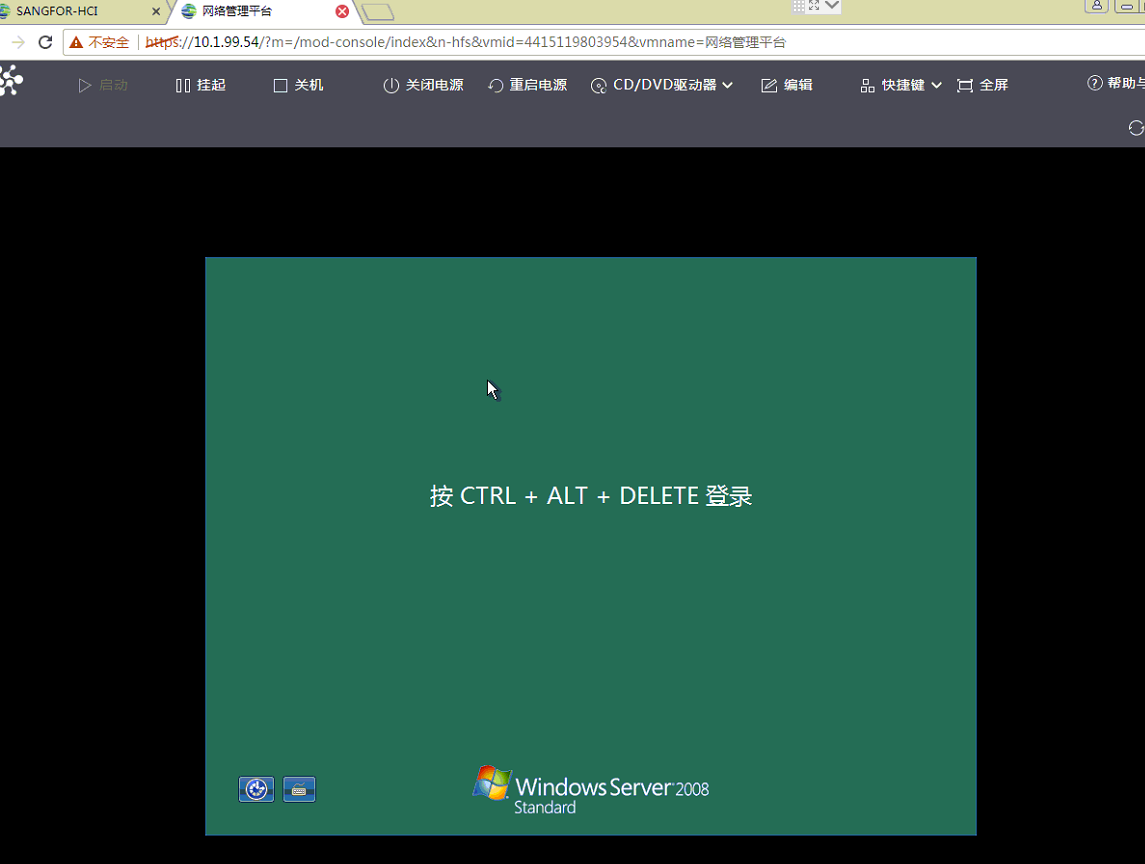Click the 关机 (shut down) button
This screenshot has width=1145, height=864.
click(x=298, y=85)
